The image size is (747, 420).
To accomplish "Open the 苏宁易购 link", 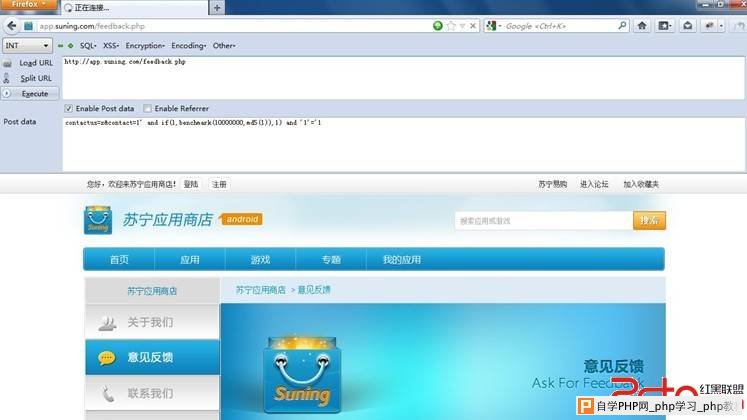I will tap(553, 184).
